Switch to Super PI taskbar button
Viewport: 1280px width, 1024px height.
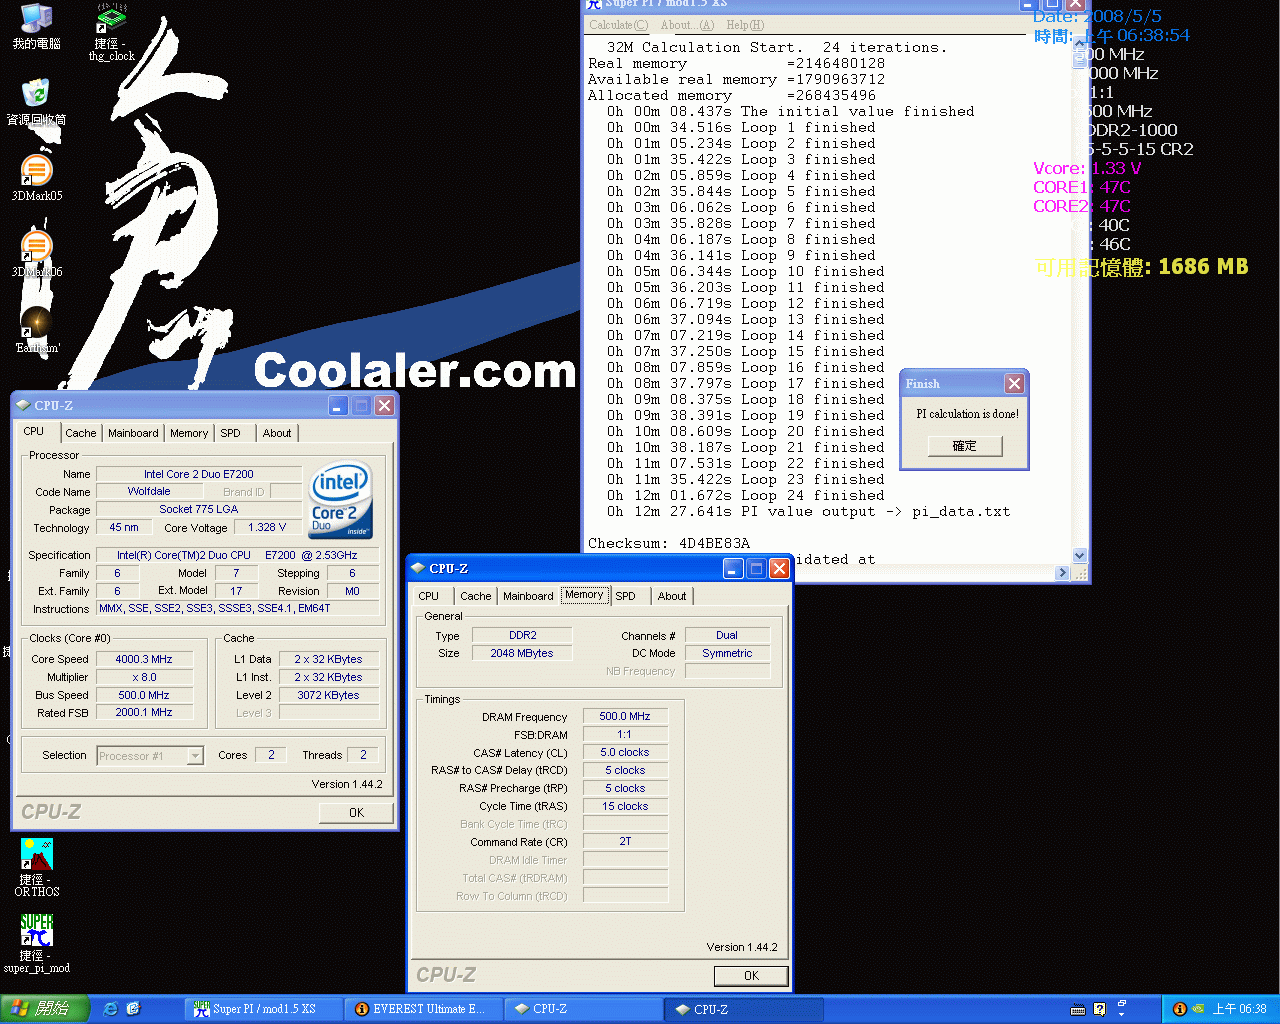click(x=264, y=1009)
